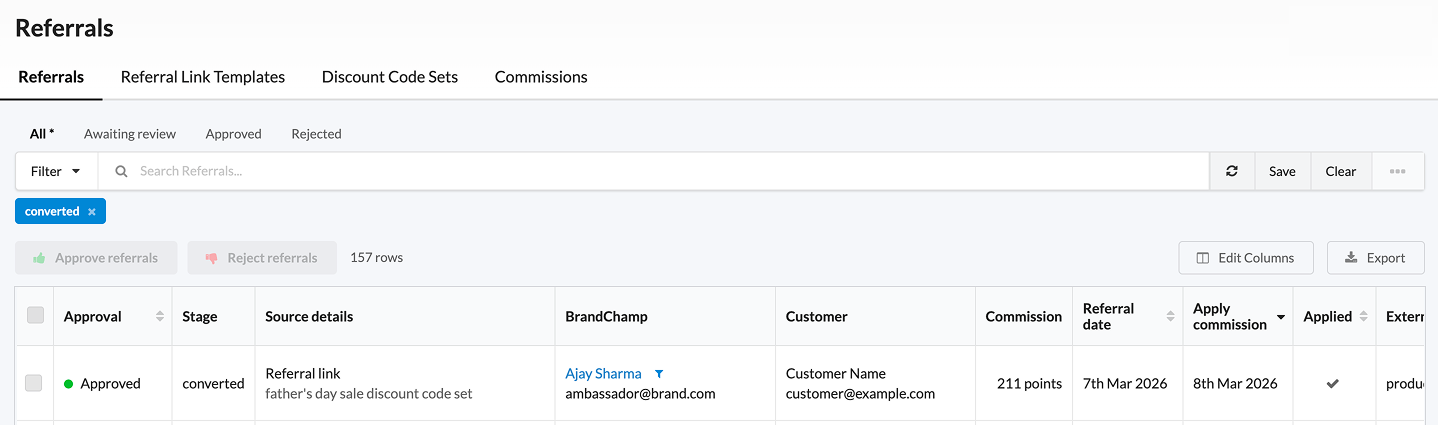Toggle the select-all rows checkbox
Image resolution: width=1438 pixels, height=425 pixels.
tap(35, 315)
